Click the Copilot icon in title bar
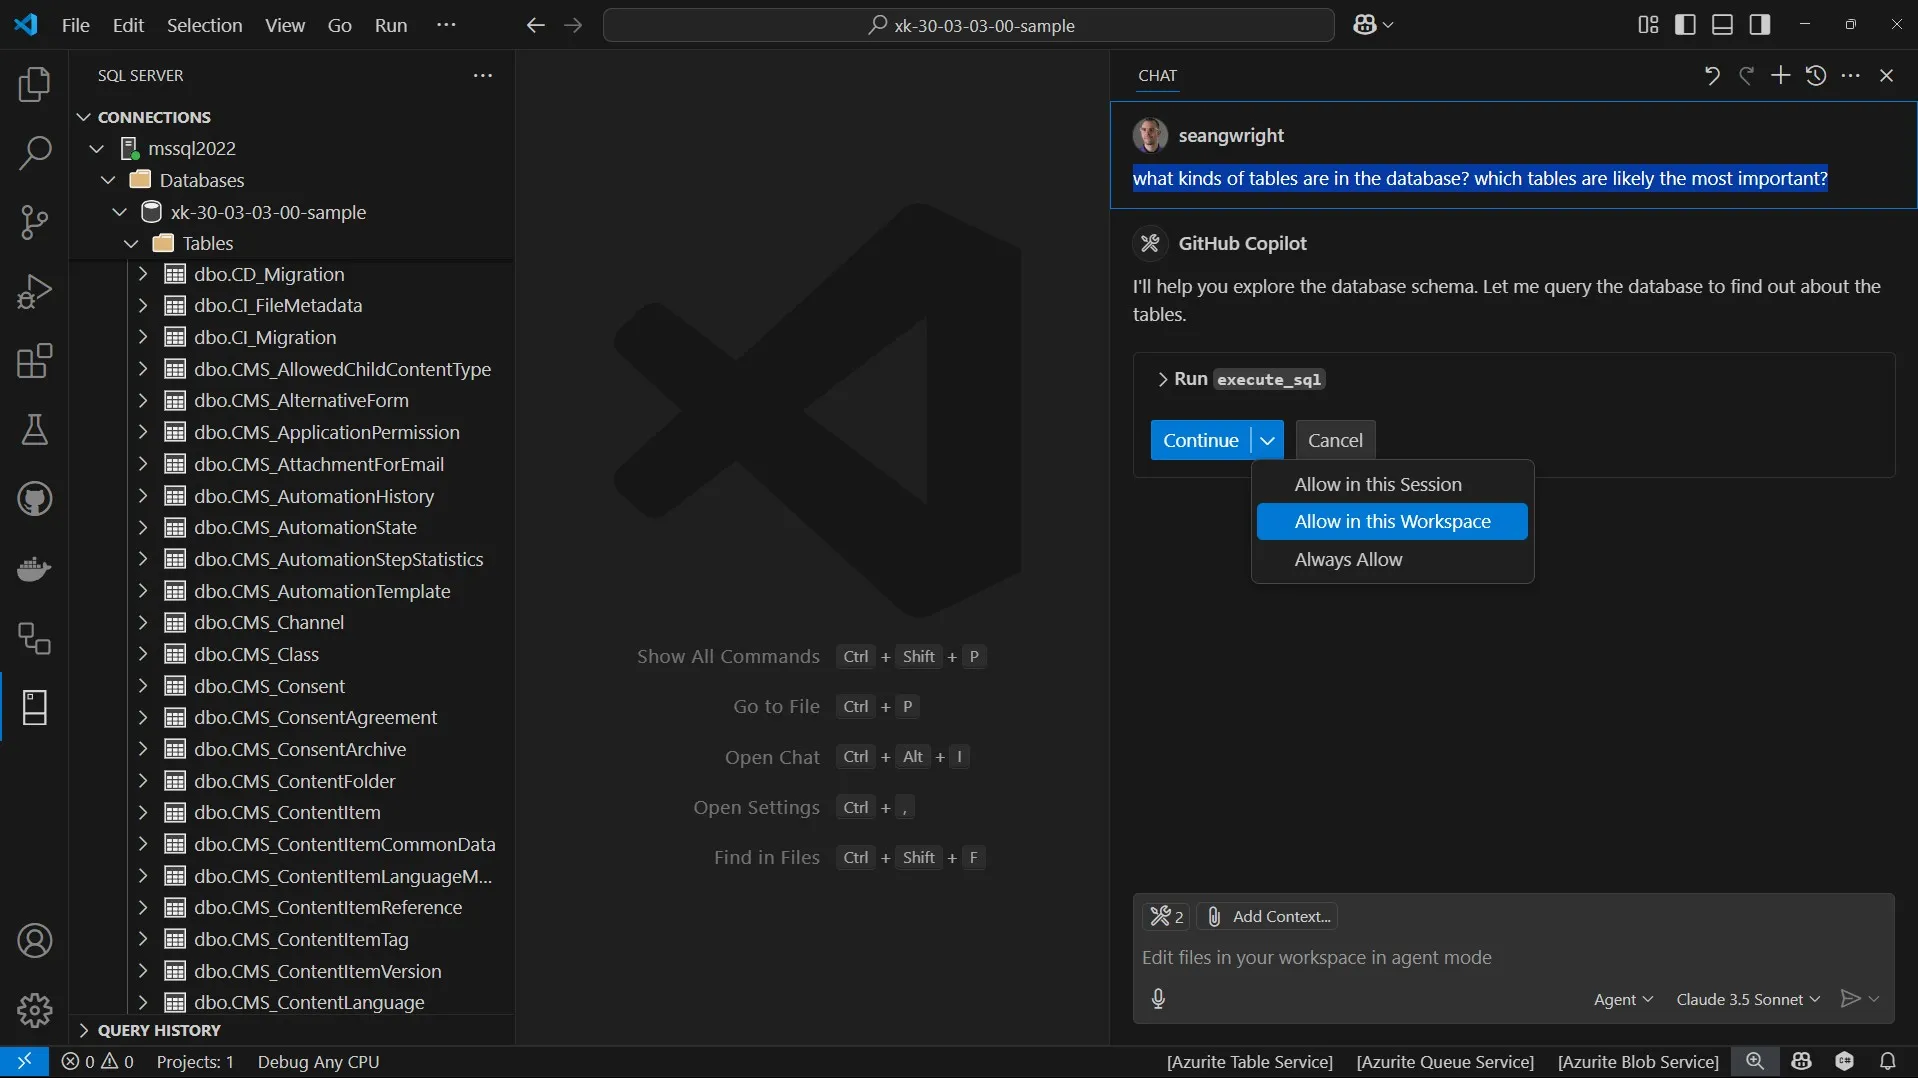This screenshot has width=1918, height=1078. [1365, 25]
